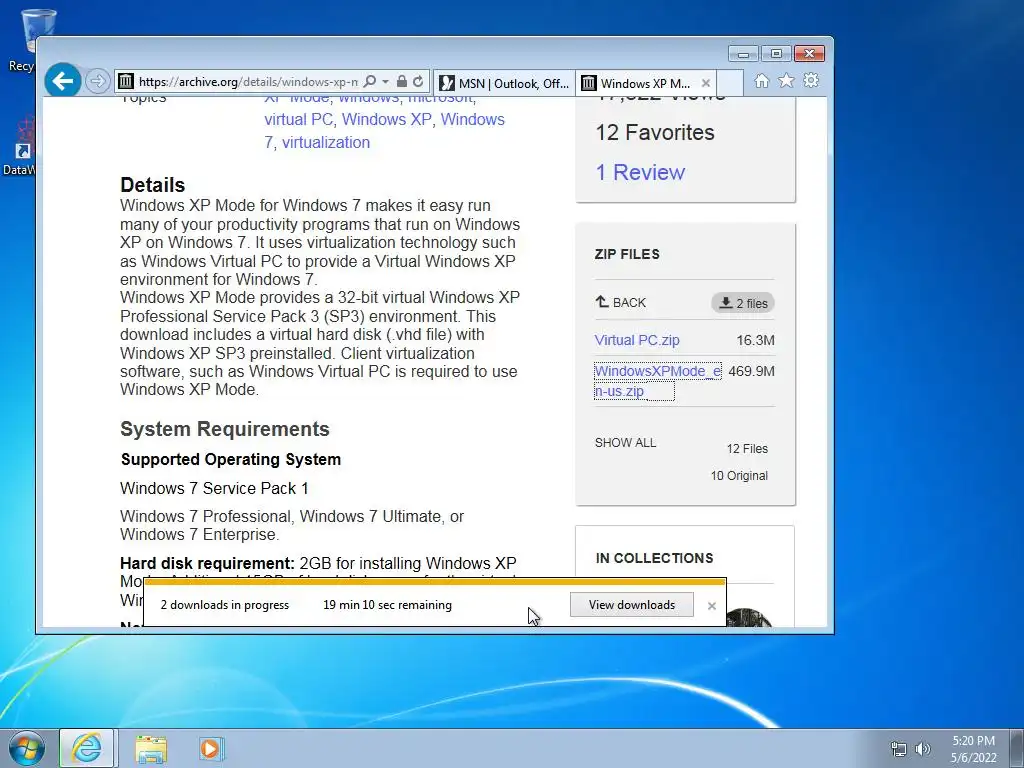The image size is (1024, 768).
Task: Click the address bar URL field
Action: [248, 82]
